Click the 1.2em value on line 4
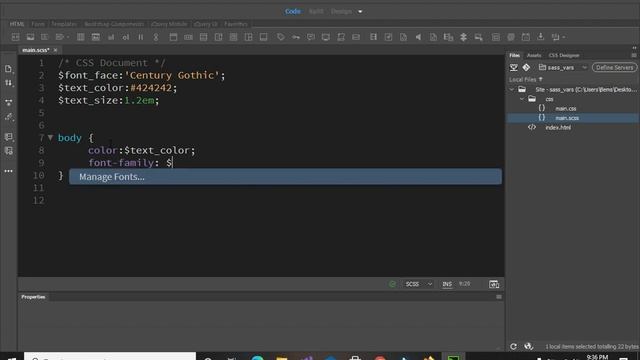This screenshot has height=360, width=640. tap(139, 100)
